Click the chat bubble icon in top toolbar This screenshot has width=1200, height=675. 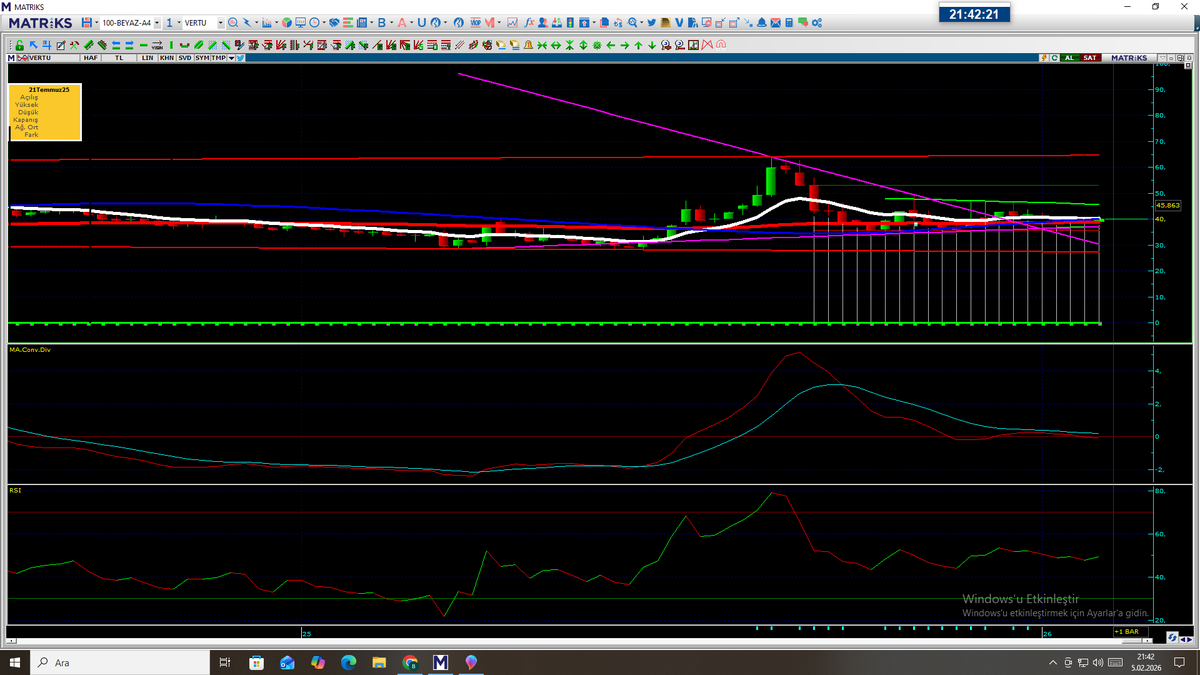point(803,23)
